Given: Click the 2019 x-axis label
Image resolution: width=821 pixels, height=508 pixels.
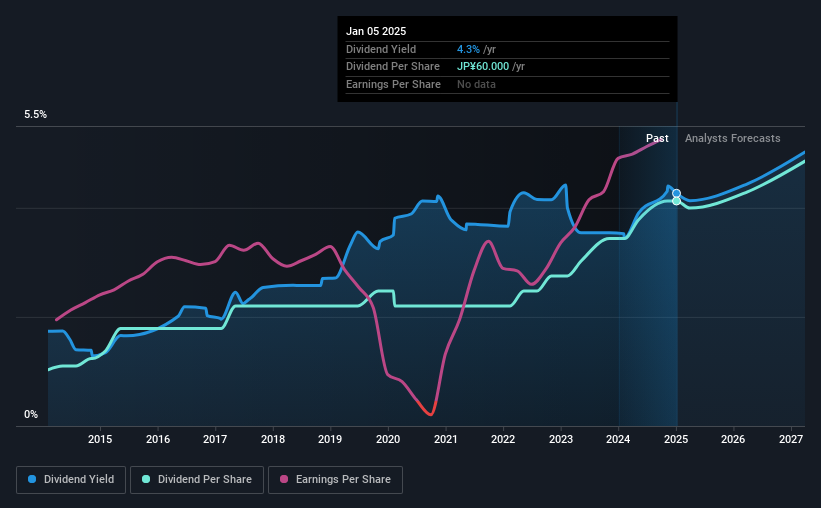Looking at the screenshot, I should pos(330,439).
